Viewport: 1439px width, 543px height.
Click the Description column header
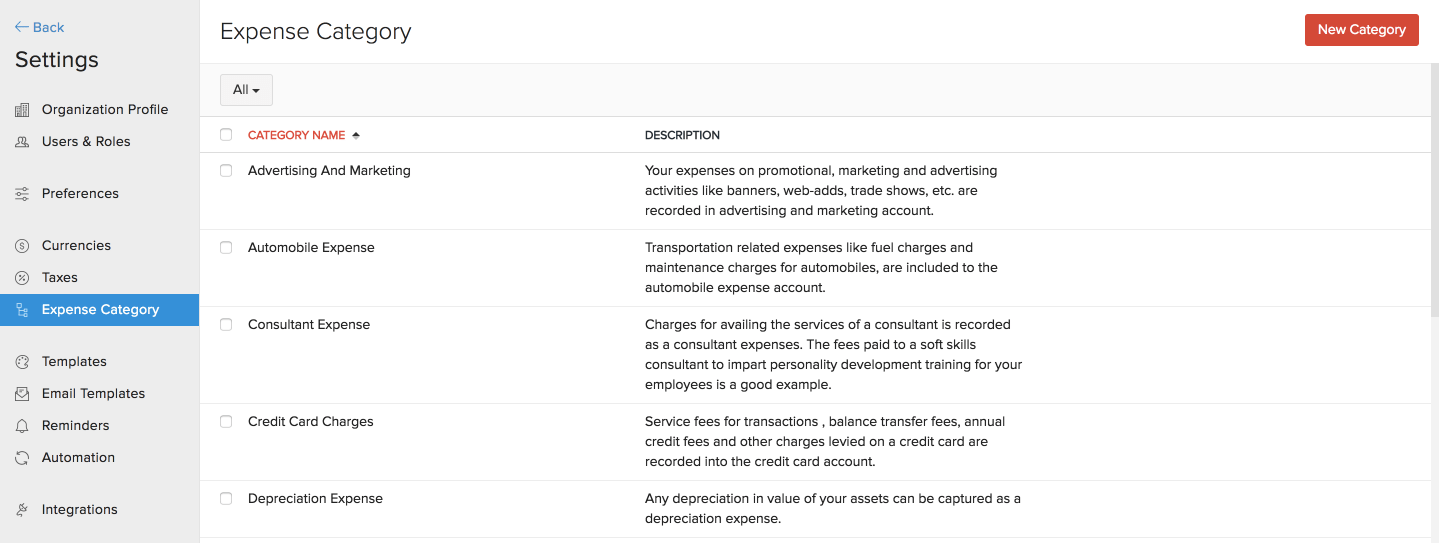(682, 135)
